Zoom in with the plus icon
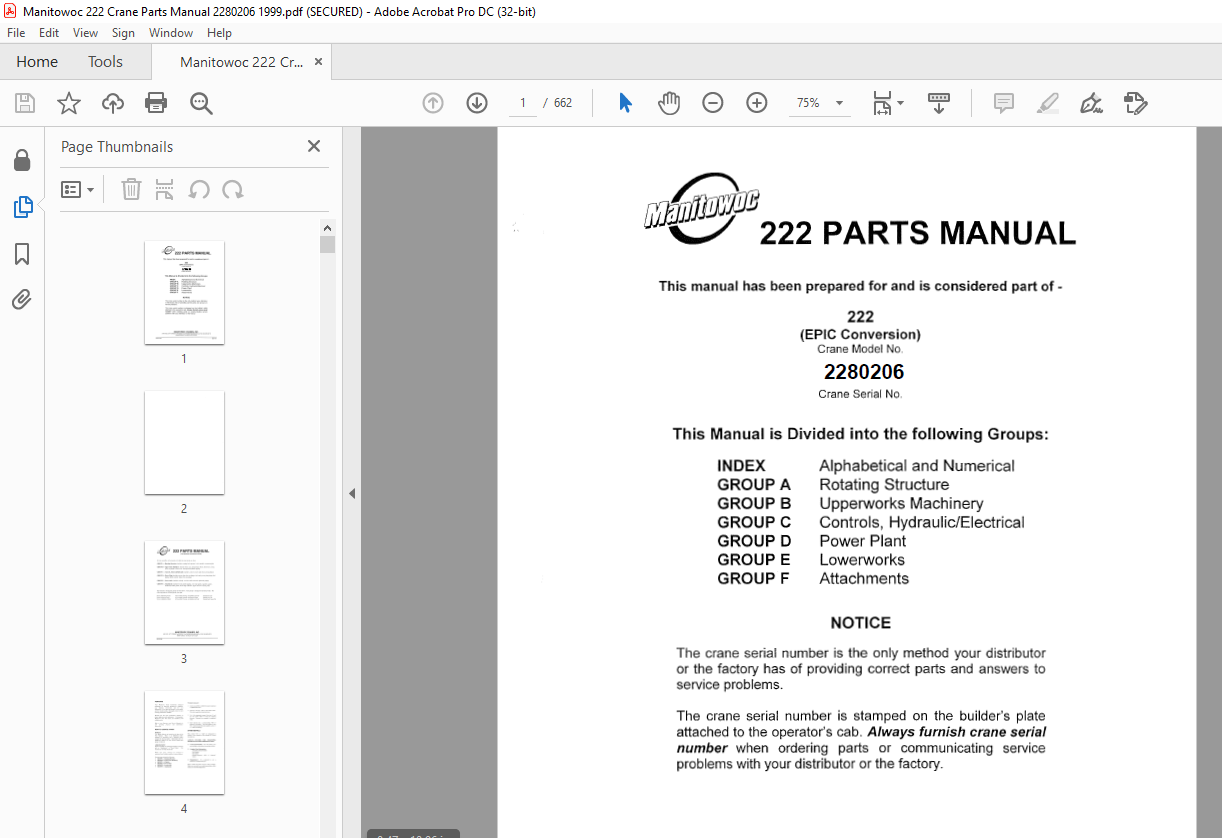 757,103
